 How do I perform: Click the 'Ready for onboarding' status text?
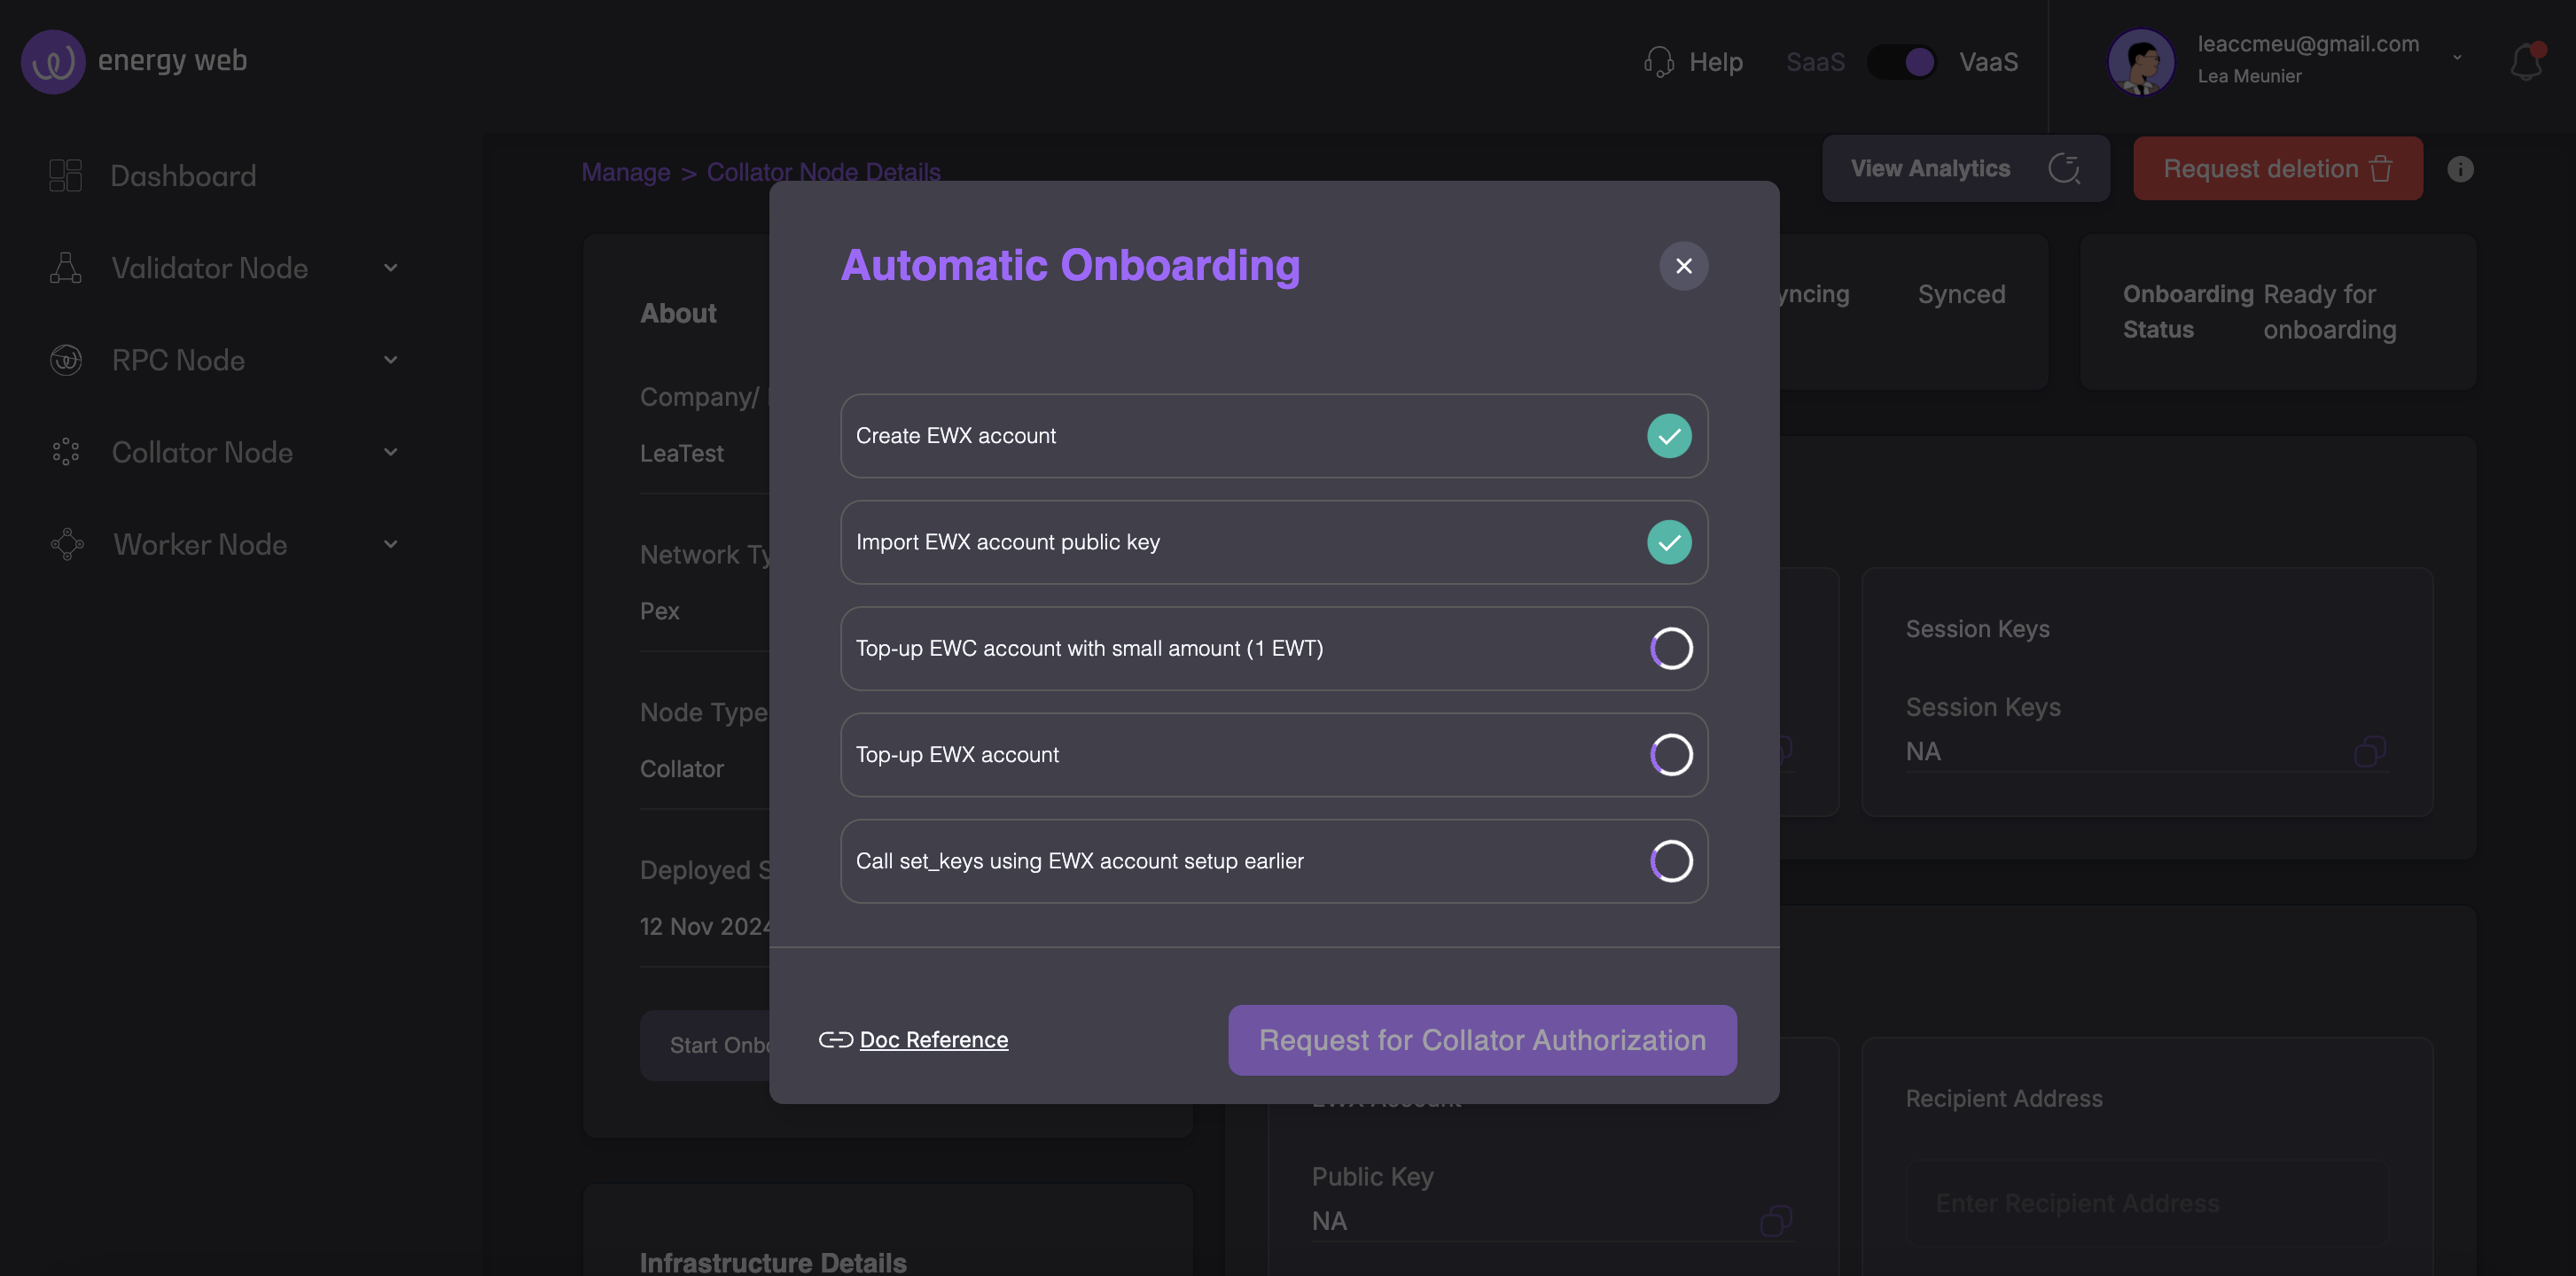(x=2329, y=311)
